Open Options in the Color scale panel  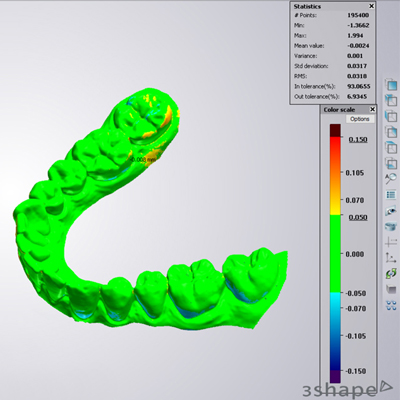coord(360,119)
